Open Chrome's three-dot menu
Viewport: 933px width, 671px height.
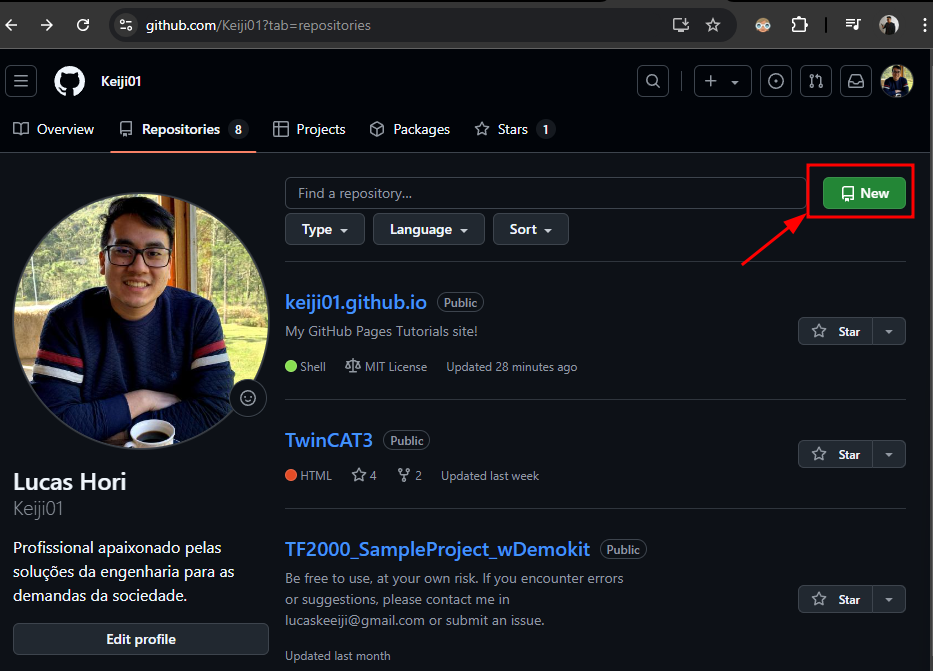(x=923, y=25)
